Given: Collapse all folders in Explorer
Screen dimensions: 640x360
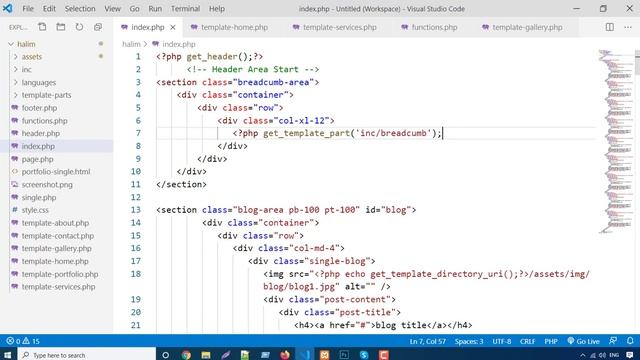Looking at the screenshot, I should [98, 27].
